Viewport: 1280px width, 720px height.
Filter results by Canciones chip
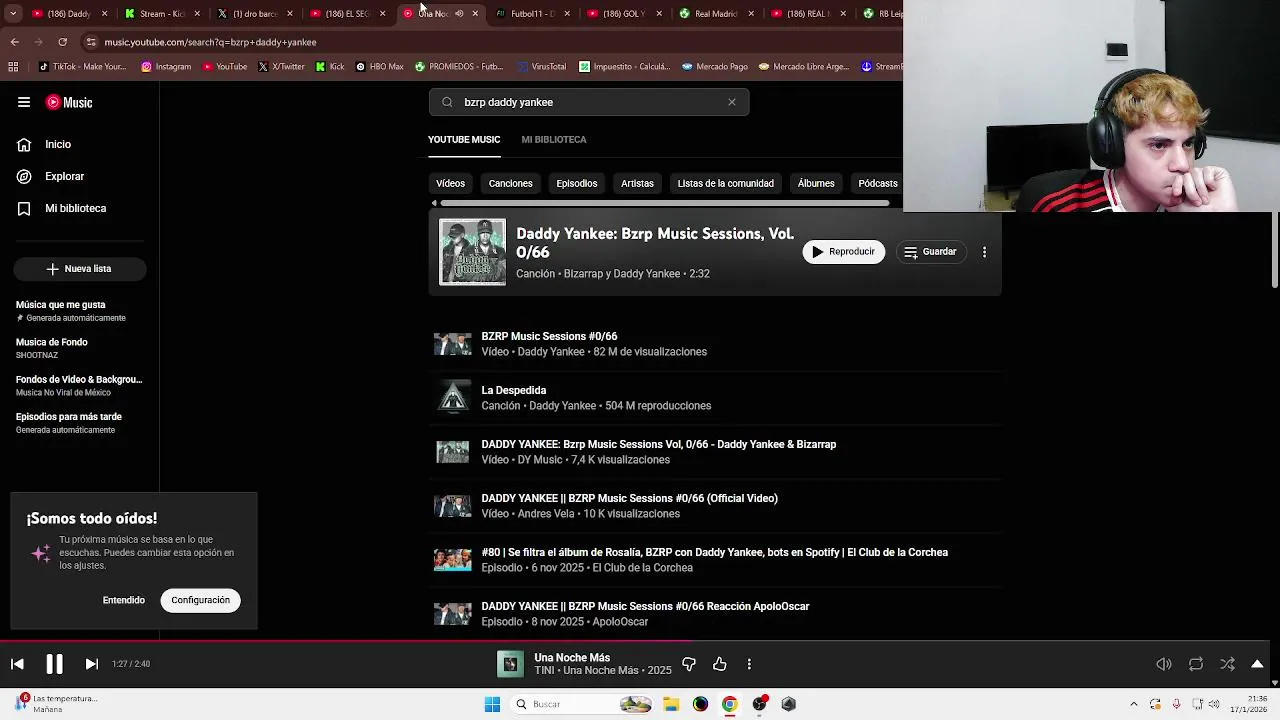(x=510, y=183)
